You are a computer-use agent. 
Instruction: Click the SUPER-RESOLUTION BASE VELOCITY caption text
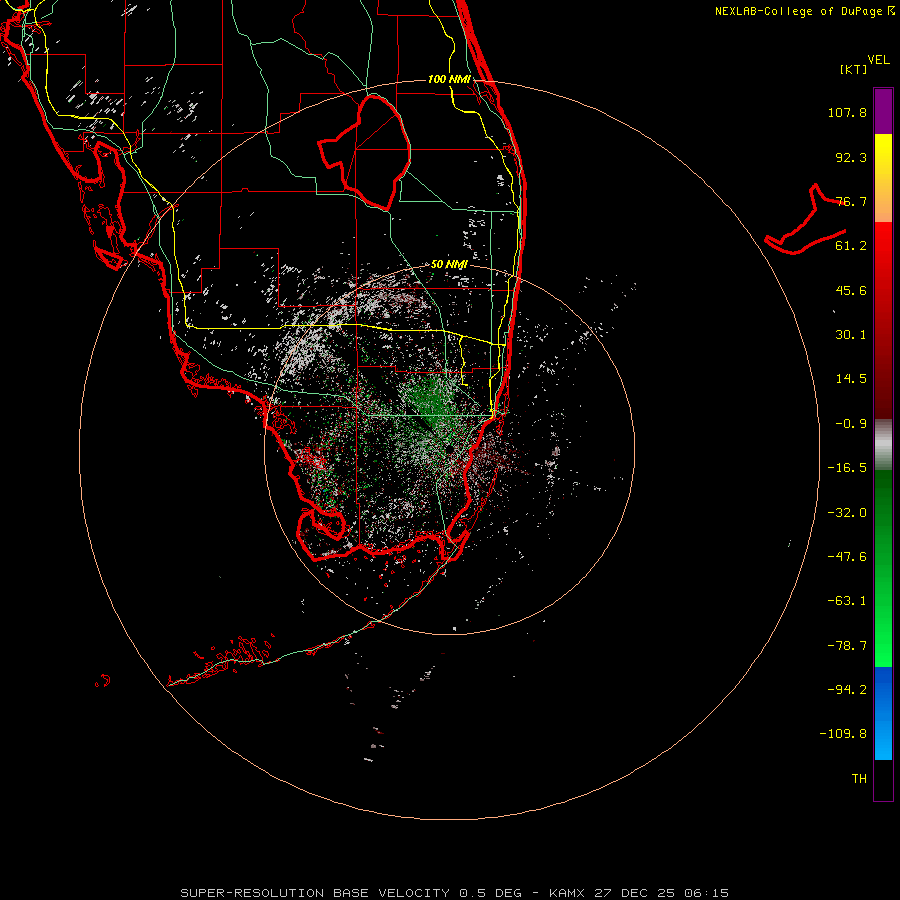[x=315, y=893]
